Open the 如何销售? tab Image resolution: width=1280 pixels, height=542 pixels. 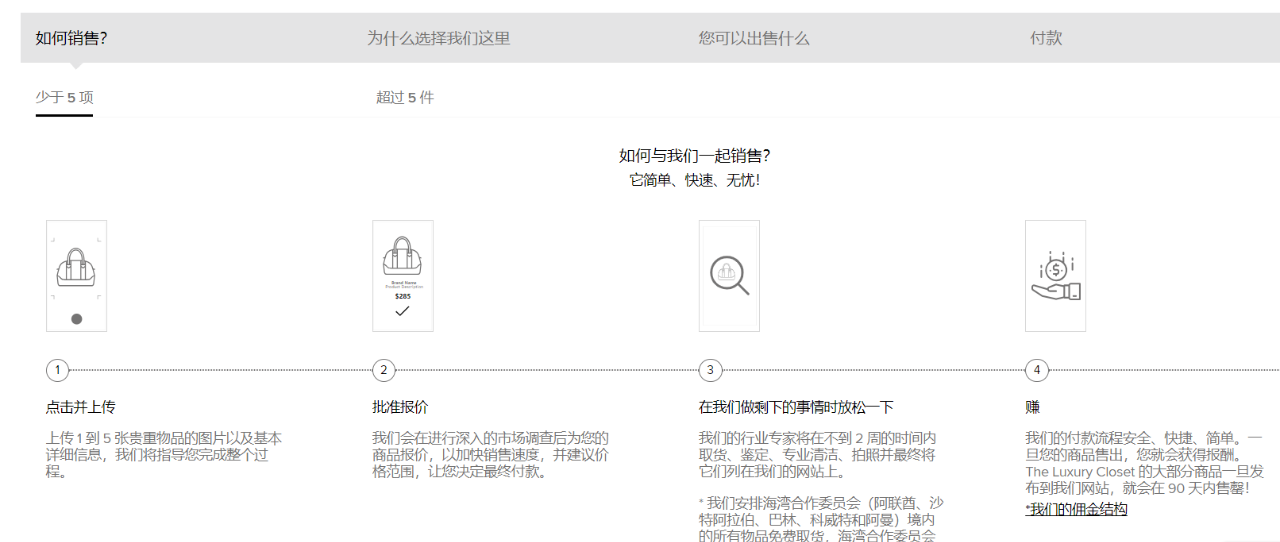[x=72, y=38]
